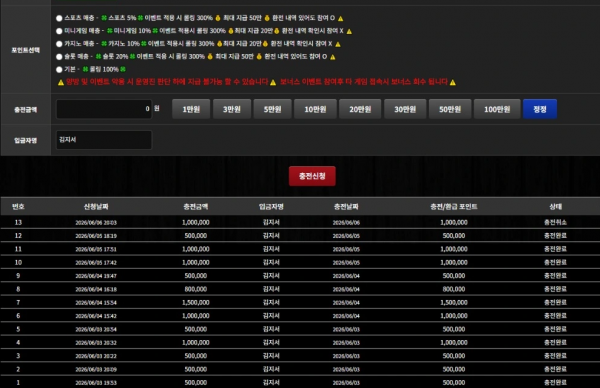The height and width of the screenshot is (388, 600).
Task: Click the 충전완료 status in row 2
Action: [x=556, y=369]
